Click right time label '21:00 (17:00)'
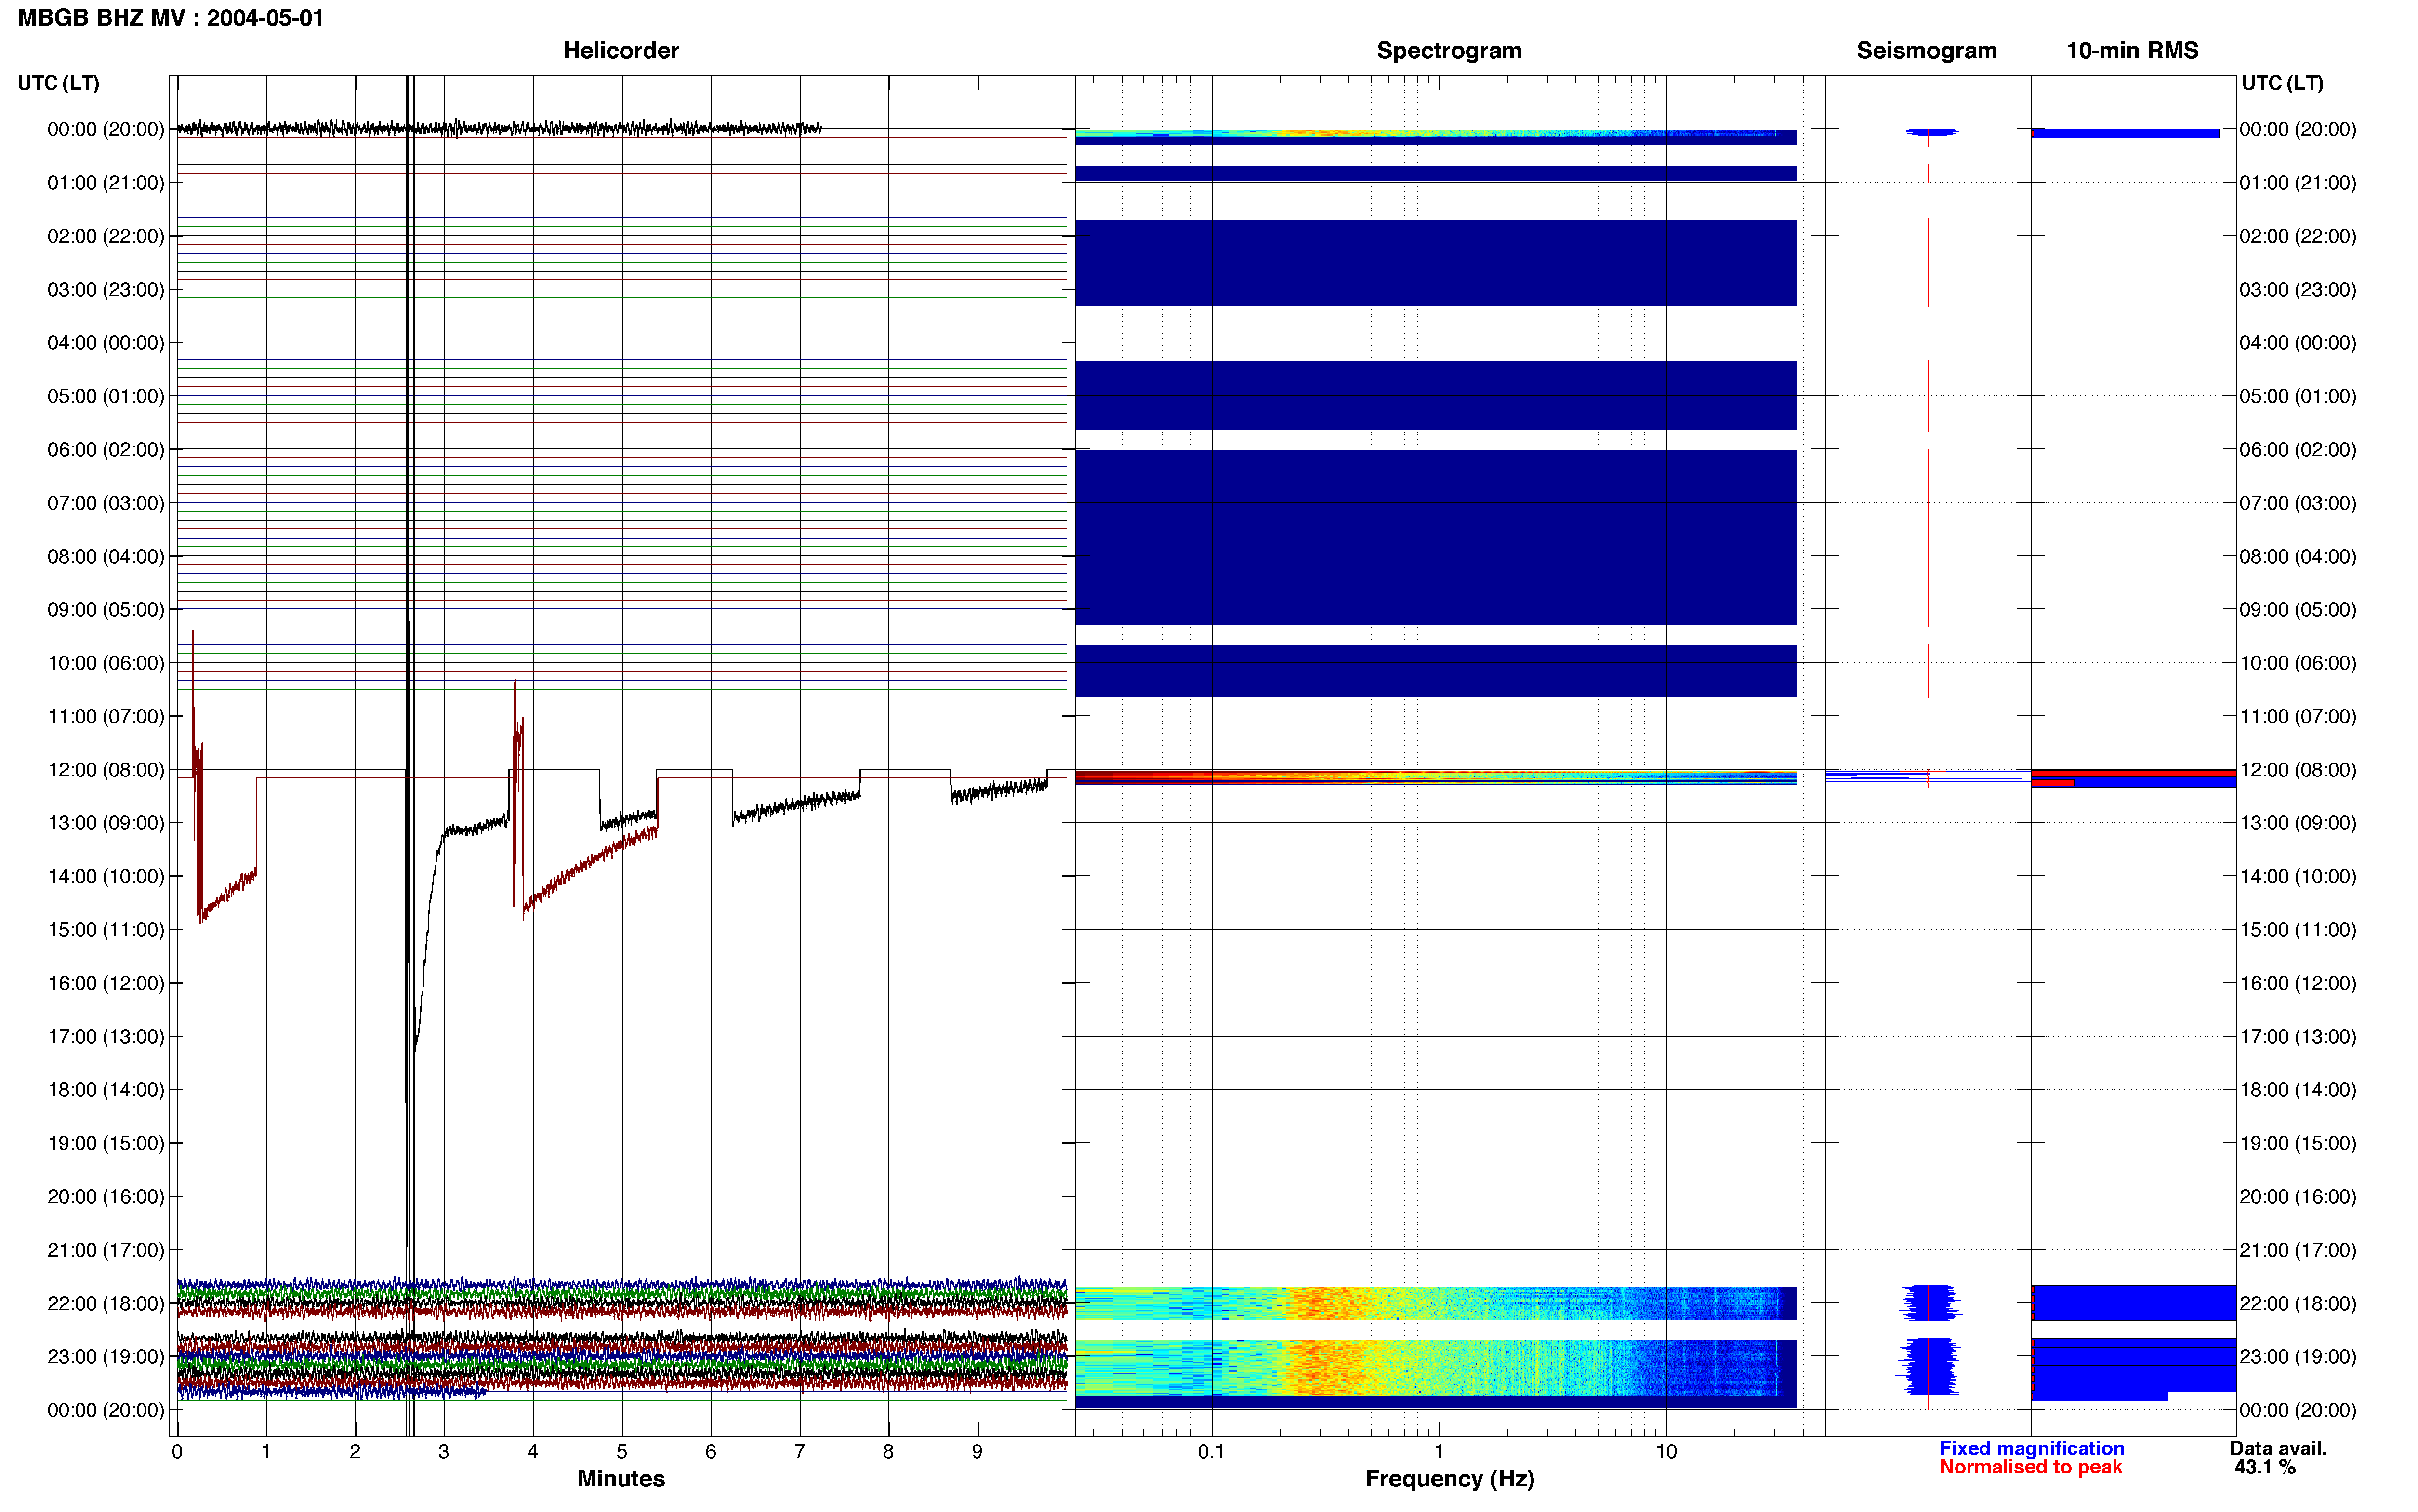This screenshot has height=1512, width=2418. tap(2297, 1250)
